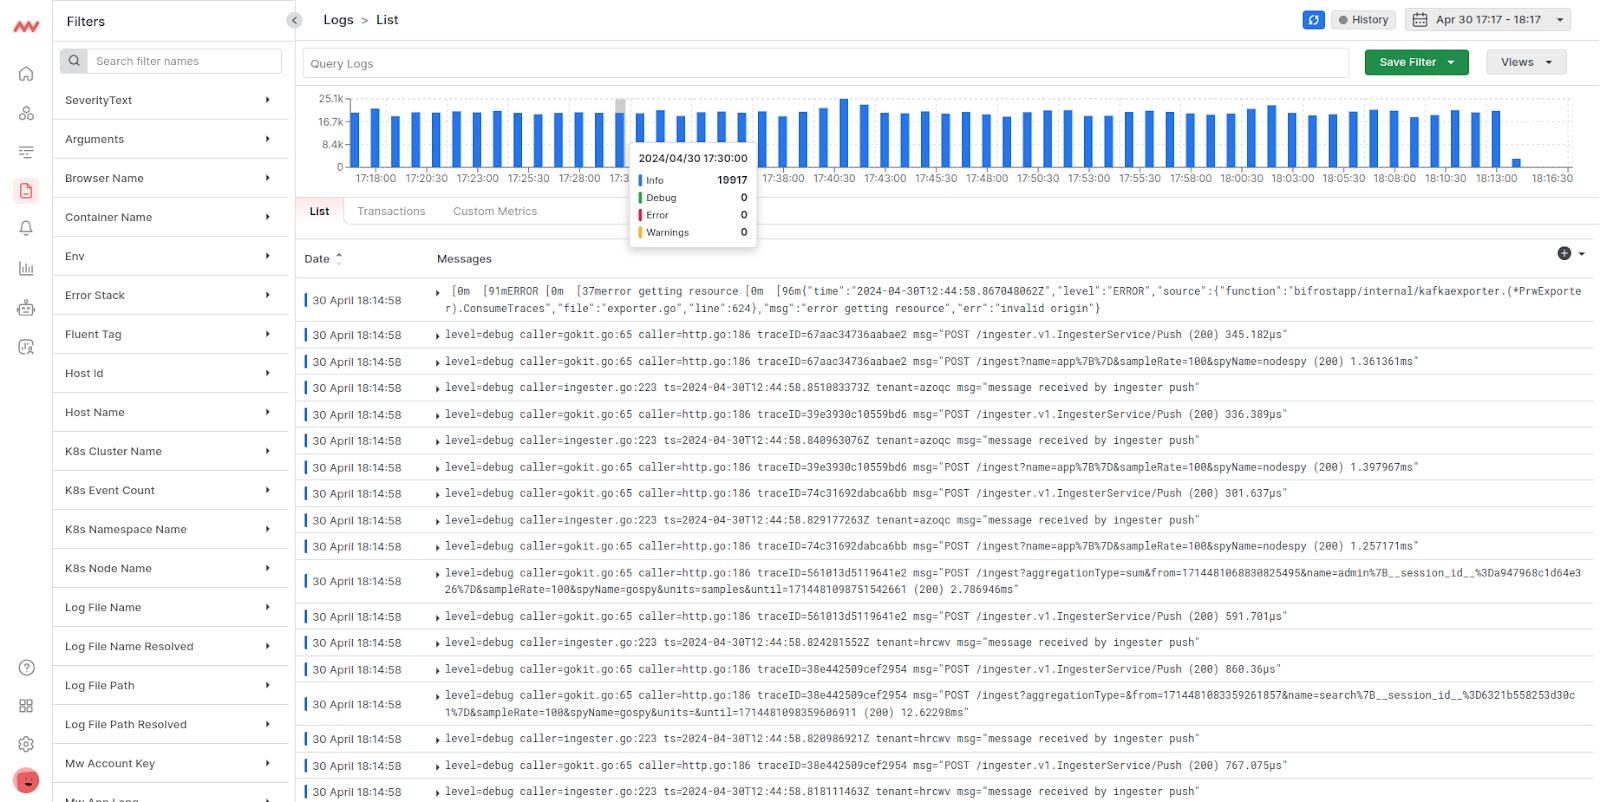Screen dimensions: 1600x802
Task: Open the dashboards bar-chart sidebar icon
Action: 26,268
